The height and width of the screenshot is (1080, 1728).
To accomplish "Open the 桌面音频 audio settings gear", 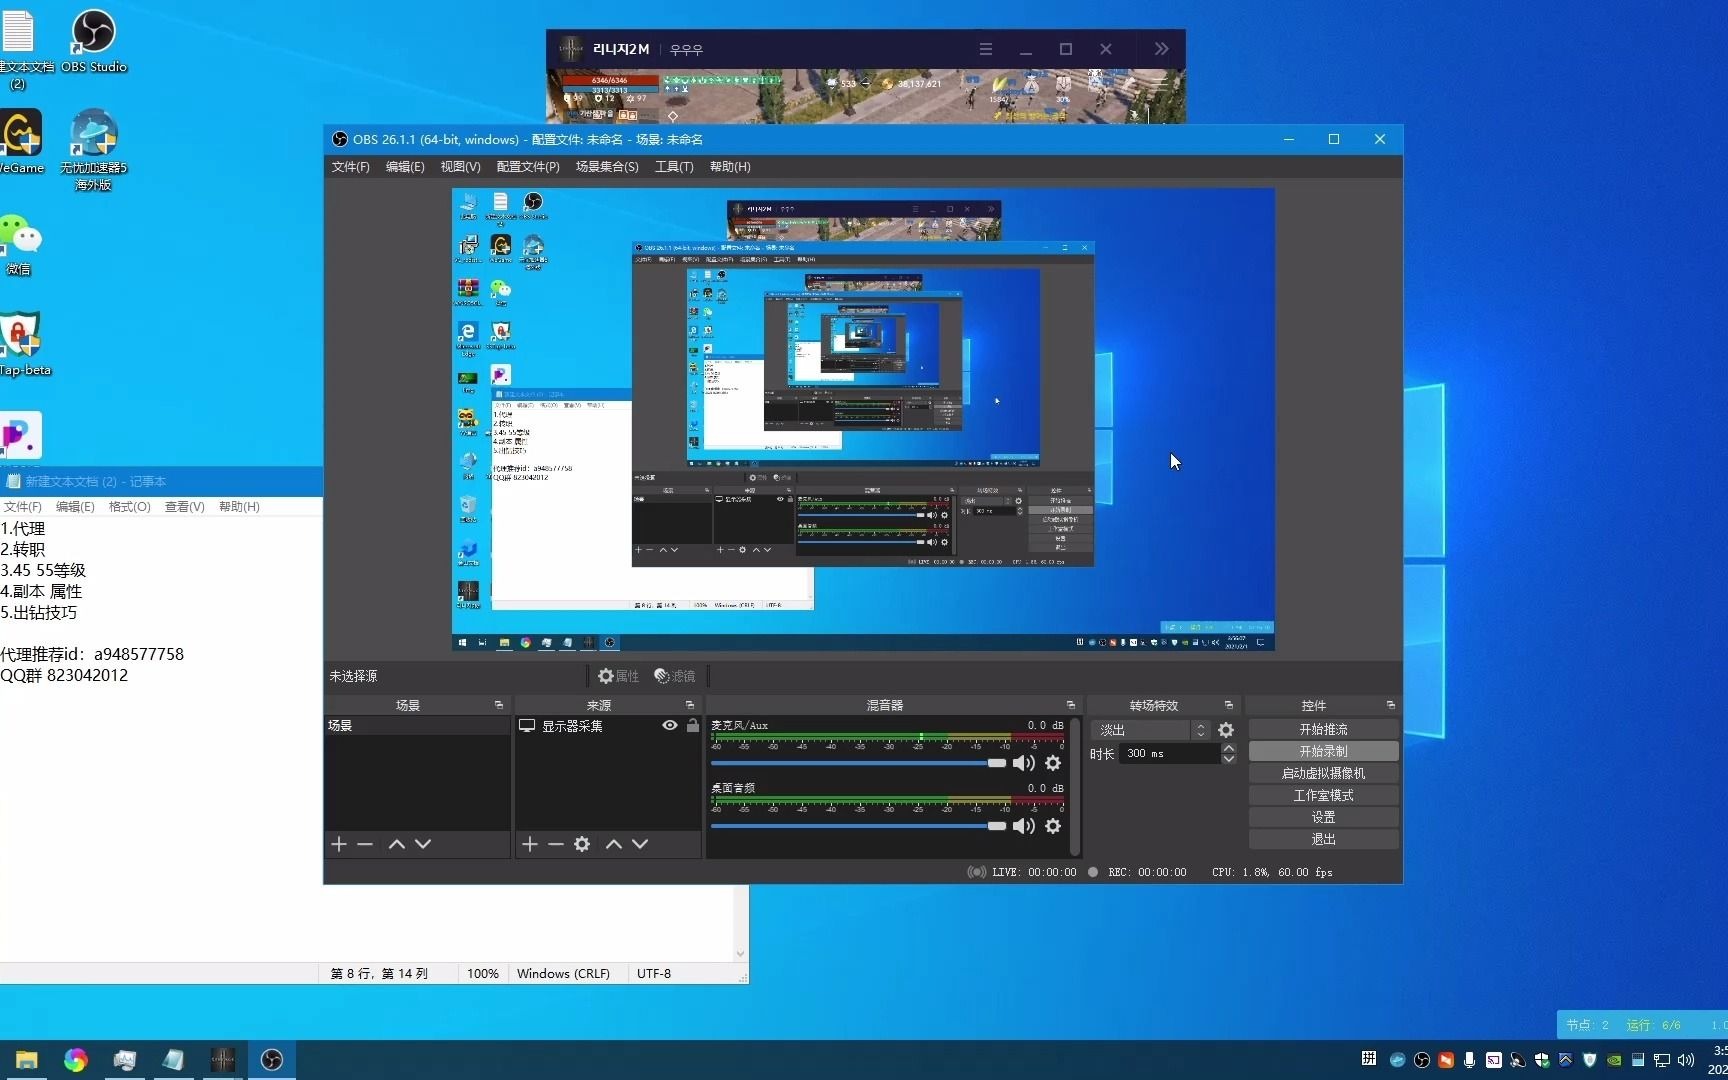I will click(x=1053, y=826).
